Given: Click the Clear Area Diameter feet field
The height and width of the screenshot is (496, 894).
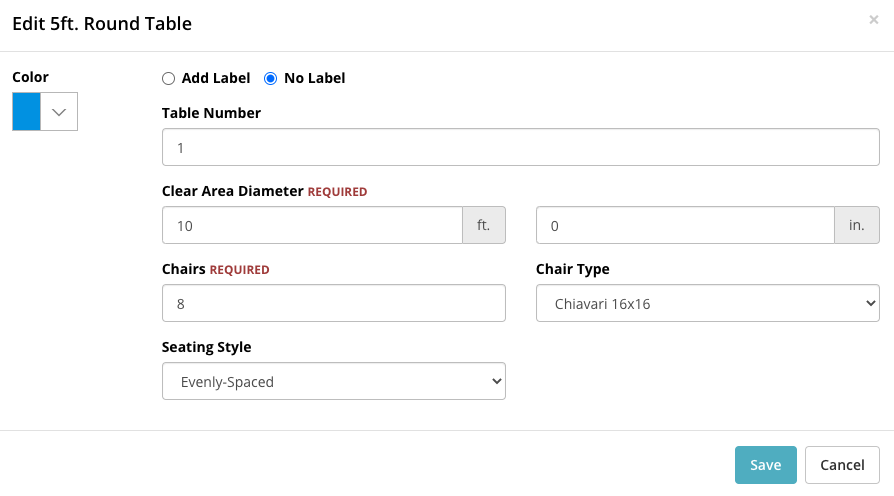Looking at the screenshot, I should [x=312, y=225].
